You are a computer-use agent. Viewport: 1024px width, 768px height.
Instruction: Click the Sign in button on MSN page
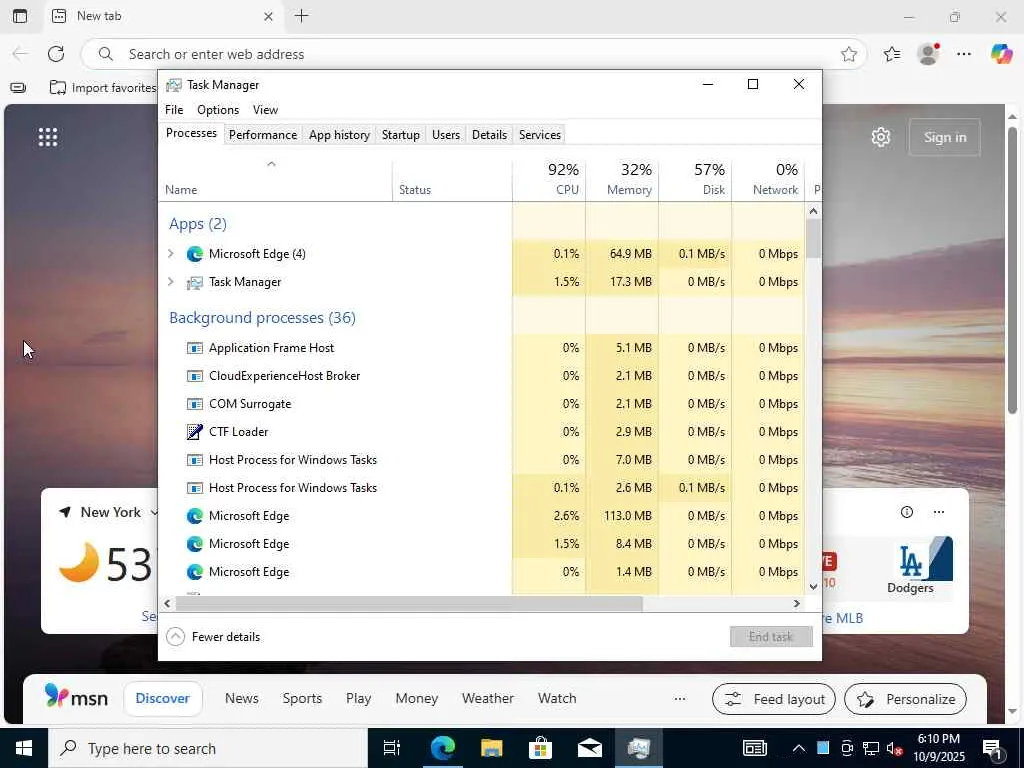(x=944, y=137)
